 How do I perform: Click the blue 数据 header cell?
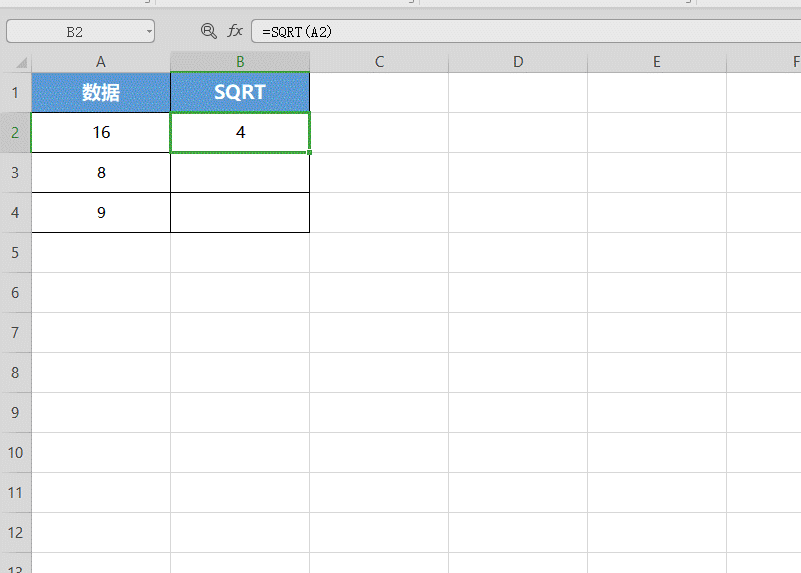101,93
